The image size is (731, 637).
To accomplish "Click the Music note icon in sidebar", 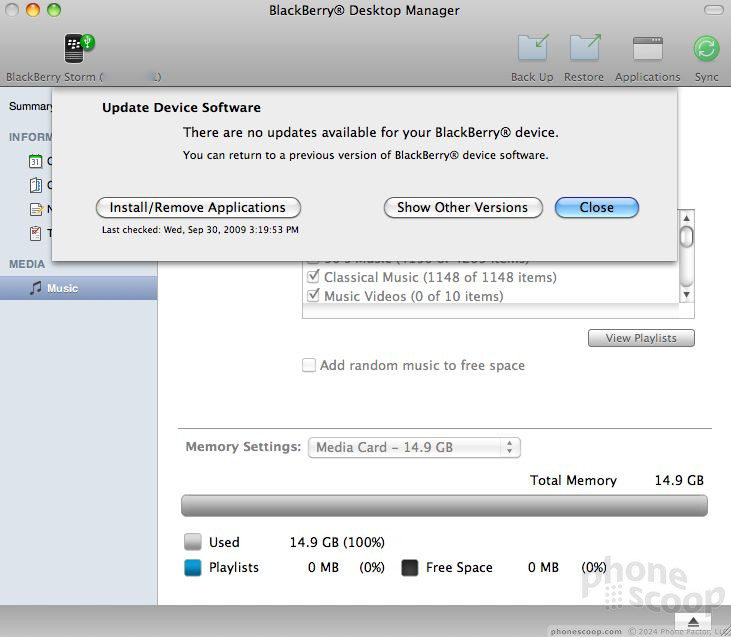I will pos(35,288).
